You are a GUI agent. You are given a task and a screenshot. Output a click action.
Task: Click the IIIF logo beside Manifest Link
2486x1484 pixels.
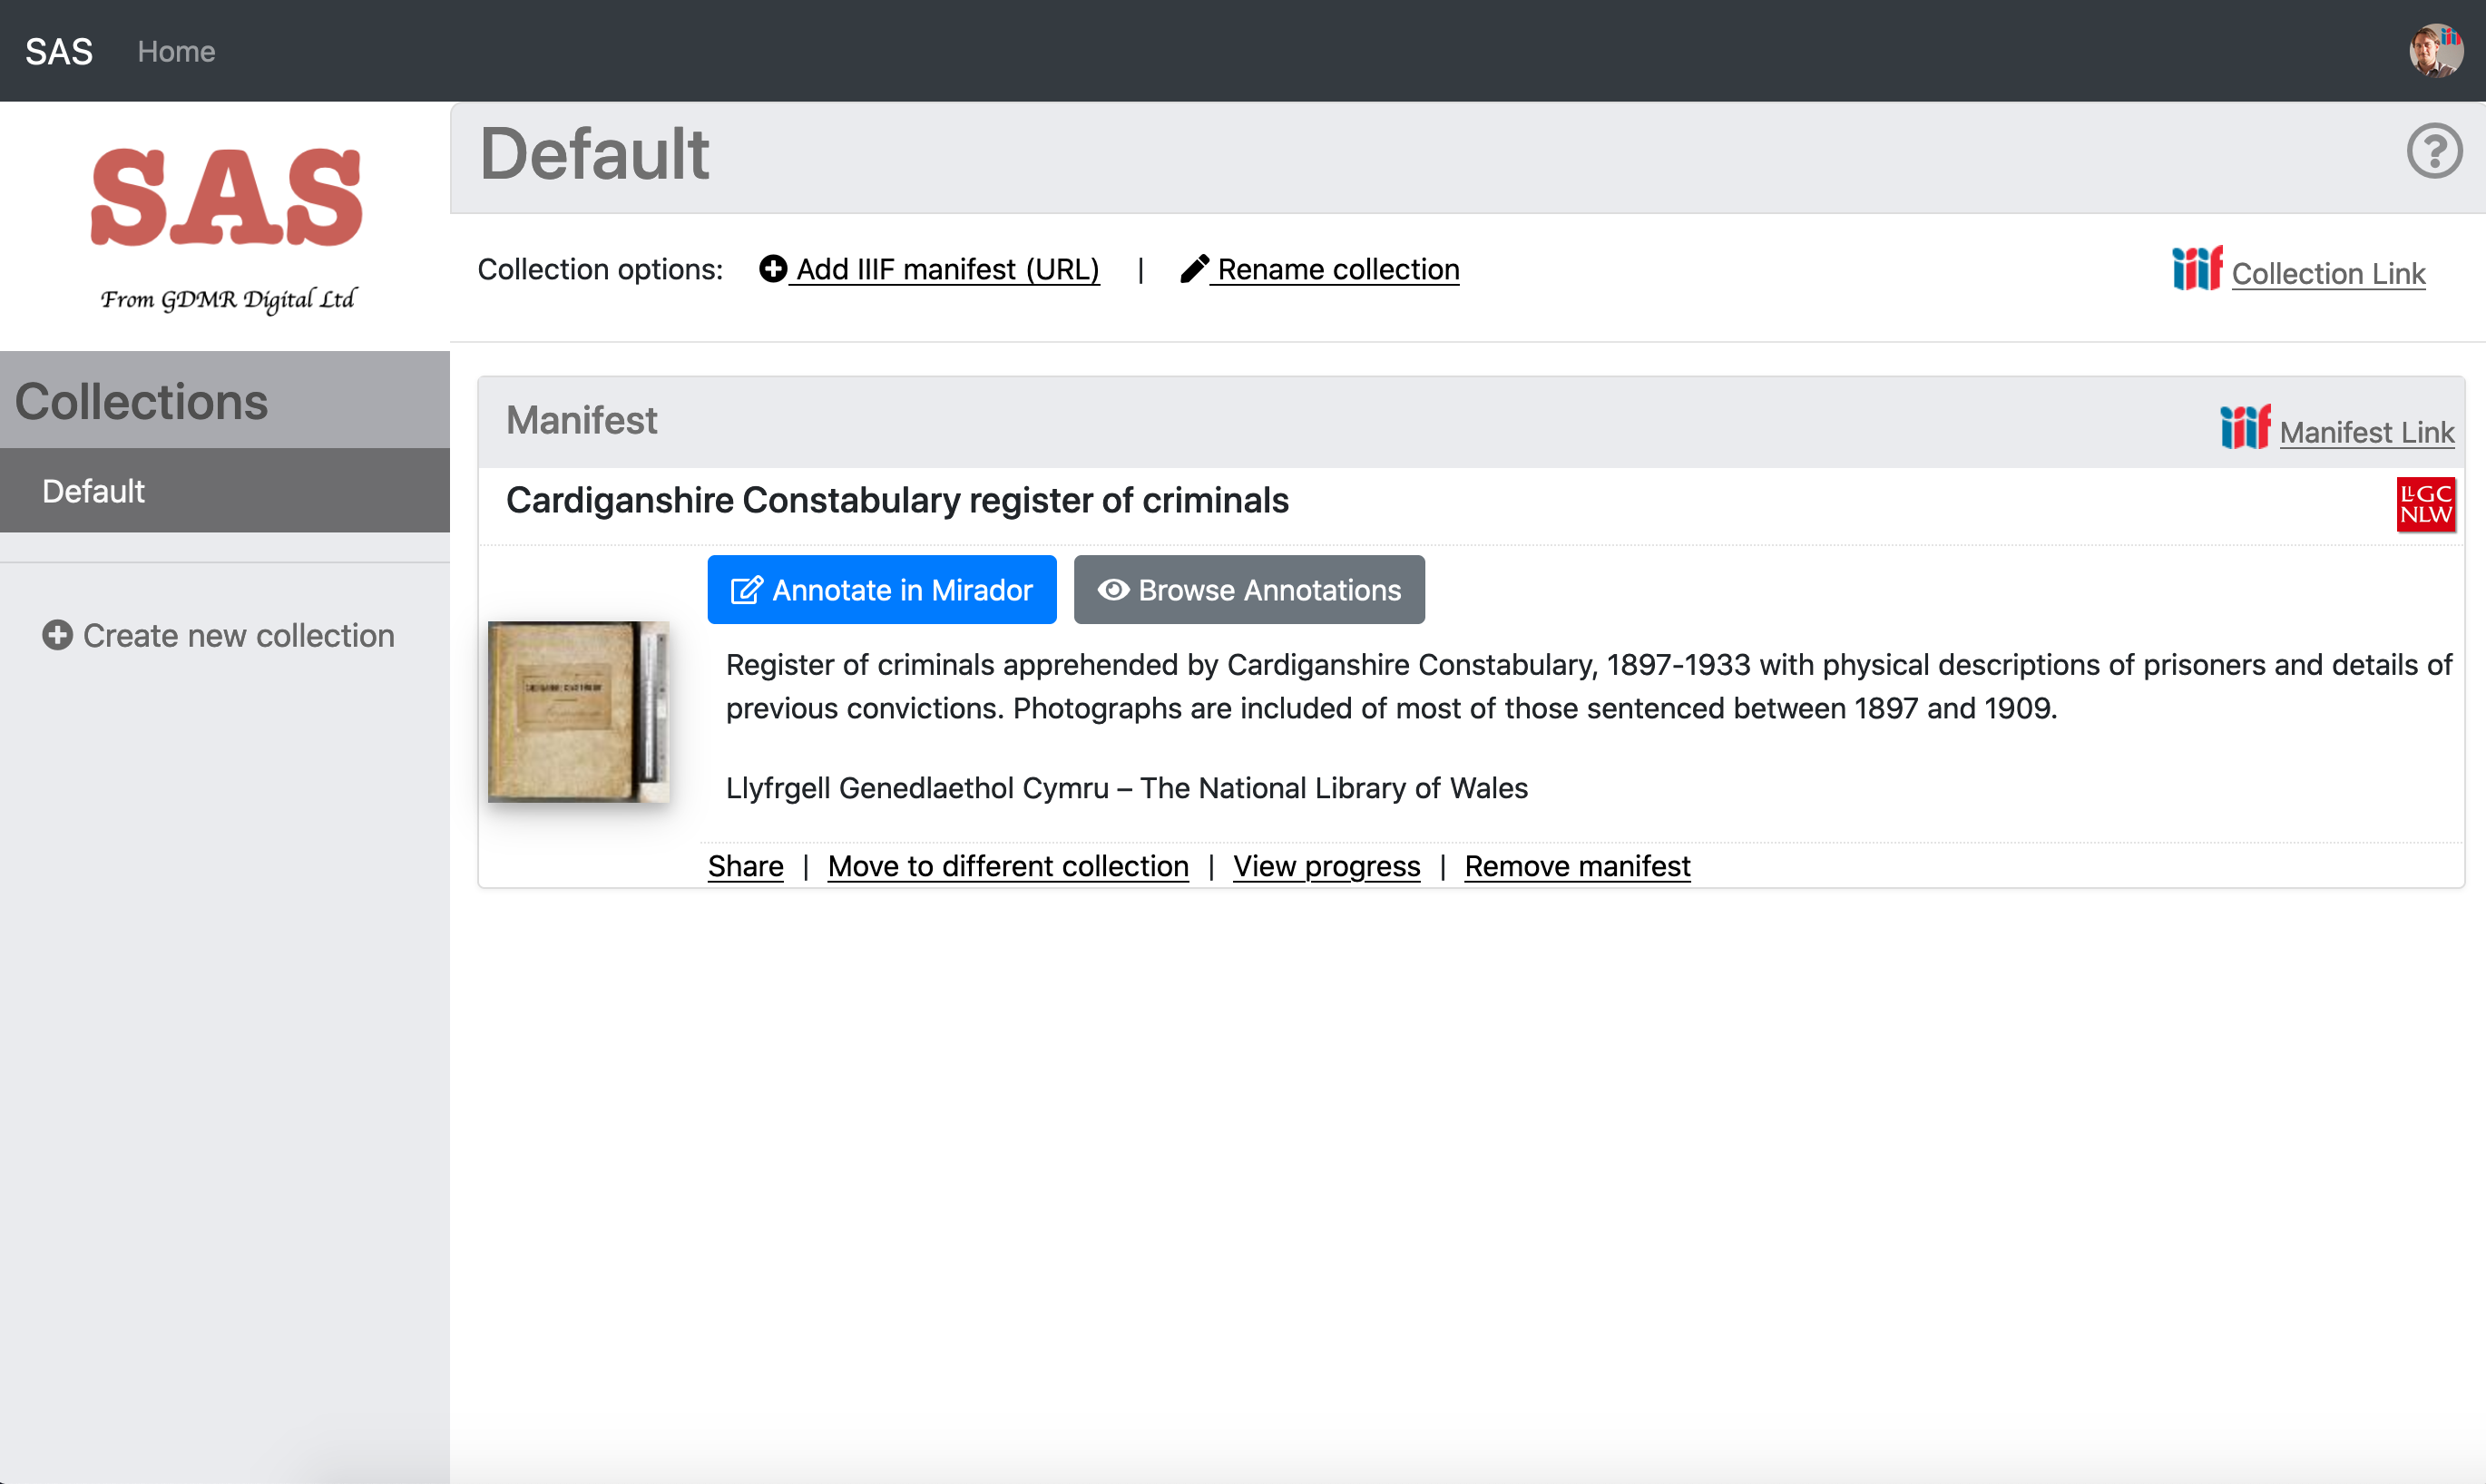click(2245, 427)
